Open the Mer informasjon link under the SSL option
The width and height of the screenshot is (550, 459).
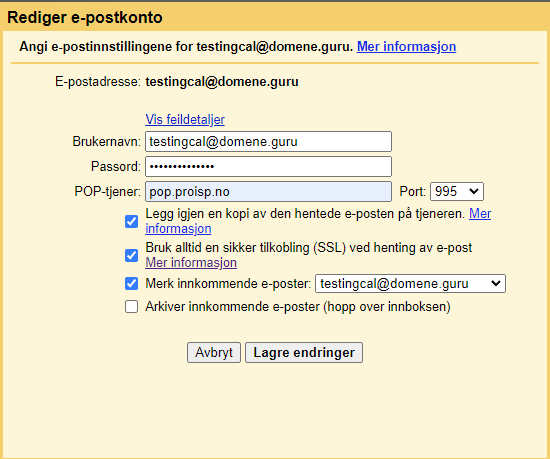point(191,263)
